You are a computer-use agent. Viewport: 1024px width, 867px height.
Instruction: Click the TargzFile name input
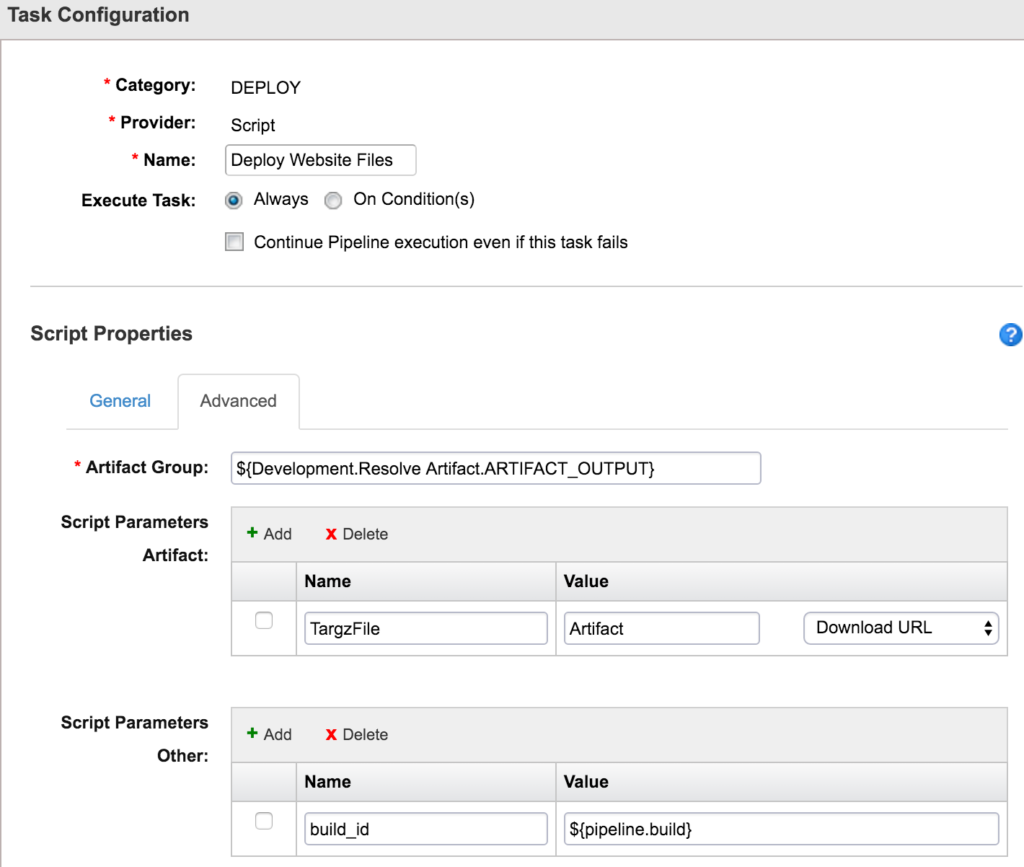pos(426,628)
